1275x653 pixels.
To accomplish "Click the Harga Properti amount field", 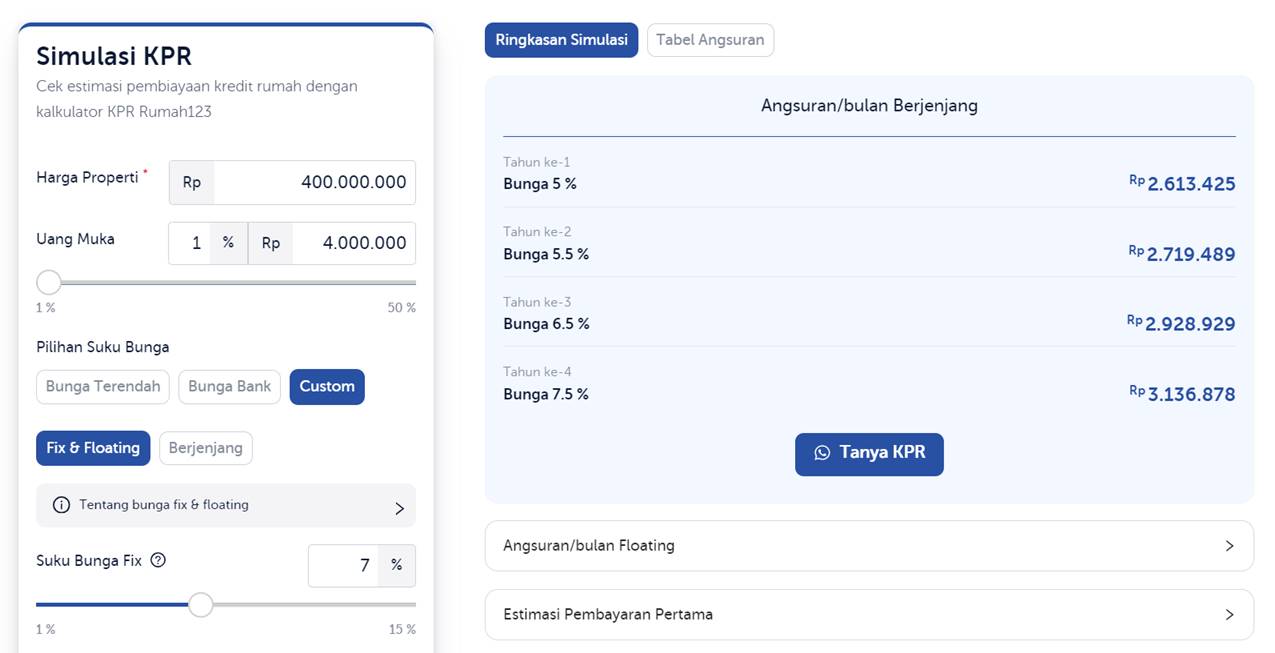I will pos(330,182).
